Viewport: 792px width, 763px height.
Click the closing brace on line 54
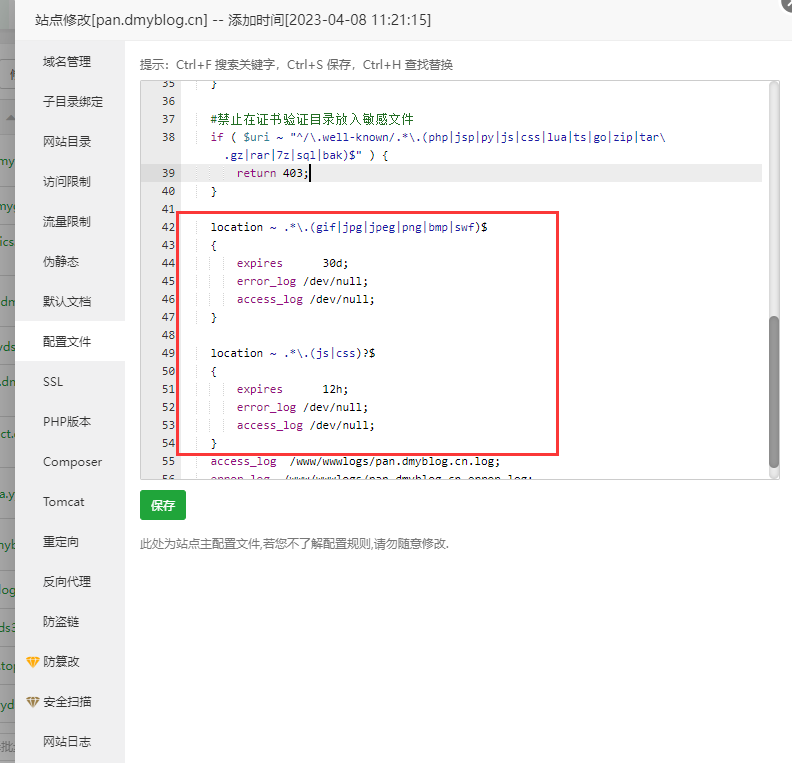pyautogui.click(x=214, y=443)
